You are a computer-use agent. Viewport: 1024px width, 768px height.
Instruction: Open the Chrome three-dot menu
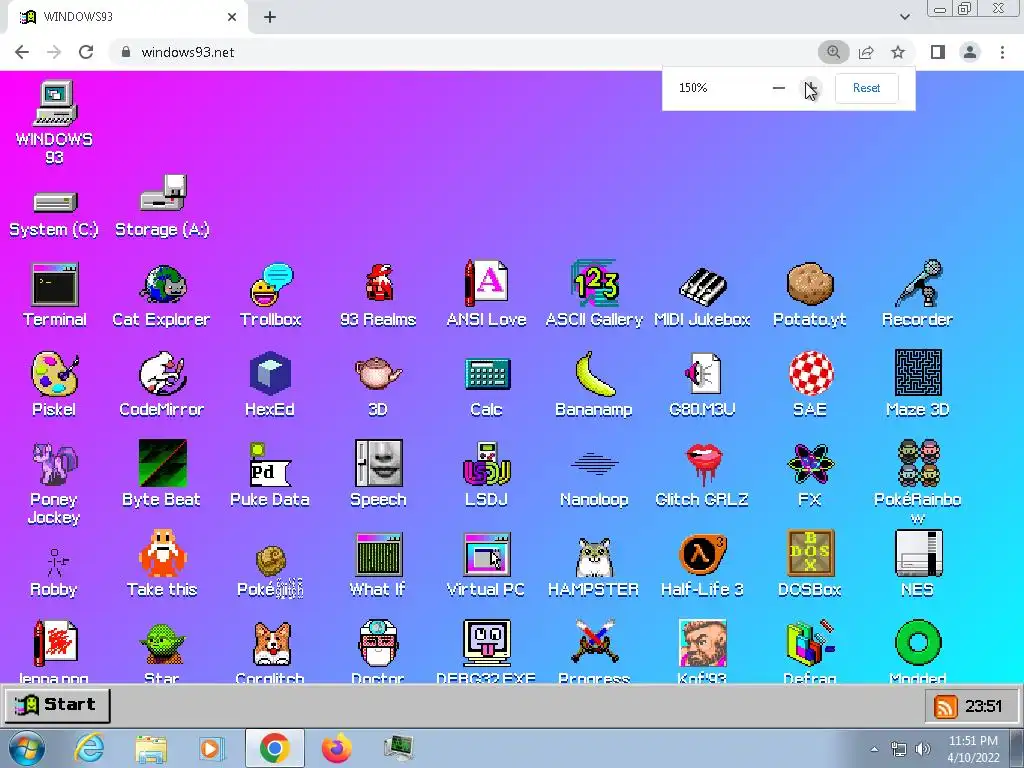tap(1002, 52)
